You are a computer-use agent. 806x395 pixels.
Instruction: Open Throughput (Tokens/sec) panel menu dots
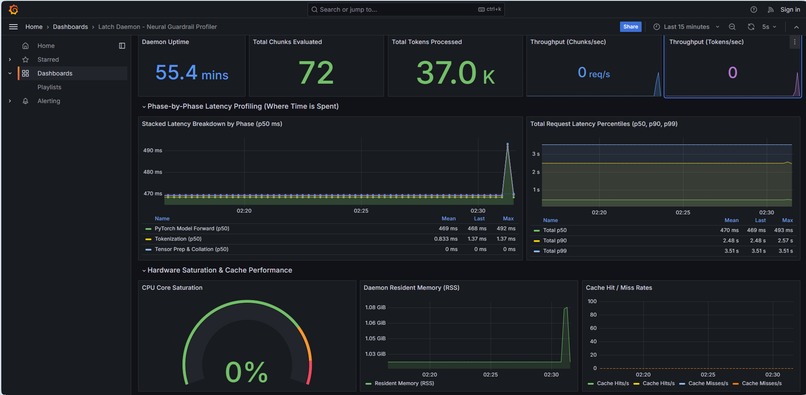[x=794, y=43]
